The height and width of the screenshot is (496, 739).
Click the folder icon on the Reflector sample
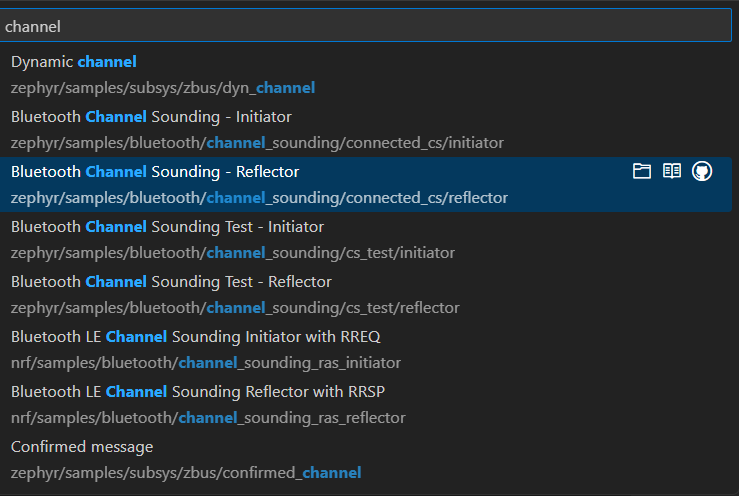click(642, 172)
